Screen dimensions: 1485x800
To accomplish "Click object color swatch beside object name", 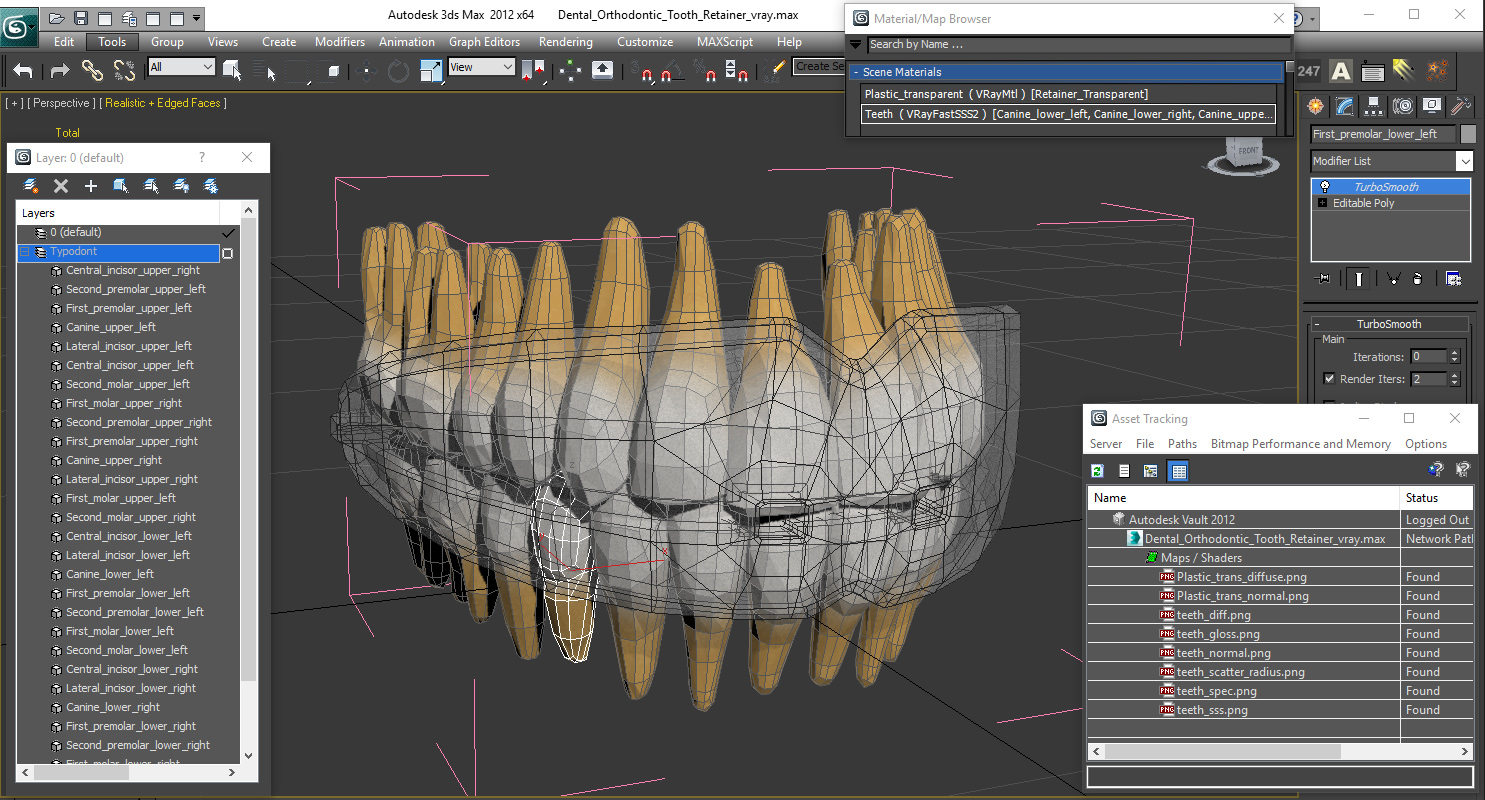I will point(1468,134).
